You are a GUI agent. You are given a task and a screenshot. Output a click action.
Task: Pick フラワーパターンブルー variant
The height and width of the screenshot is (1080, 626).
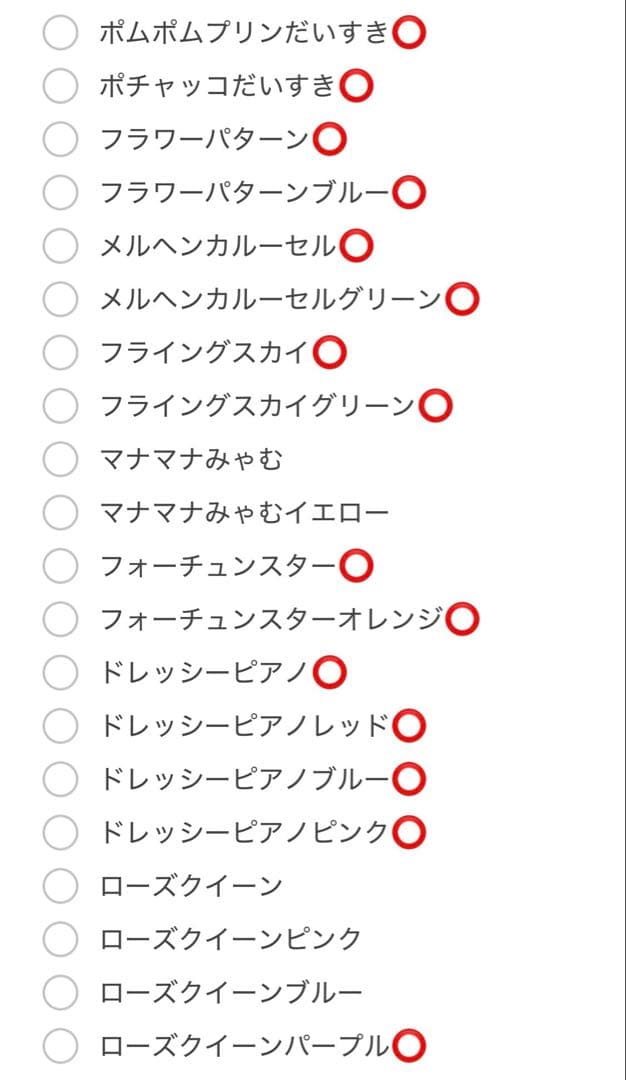59,192
